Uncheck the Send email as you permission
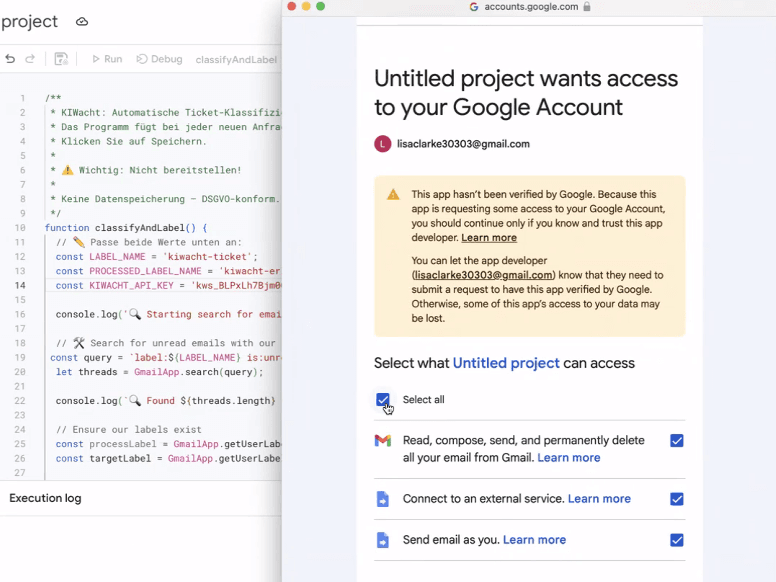This screenshot has width=776, height=582. [x=677, y=540]
